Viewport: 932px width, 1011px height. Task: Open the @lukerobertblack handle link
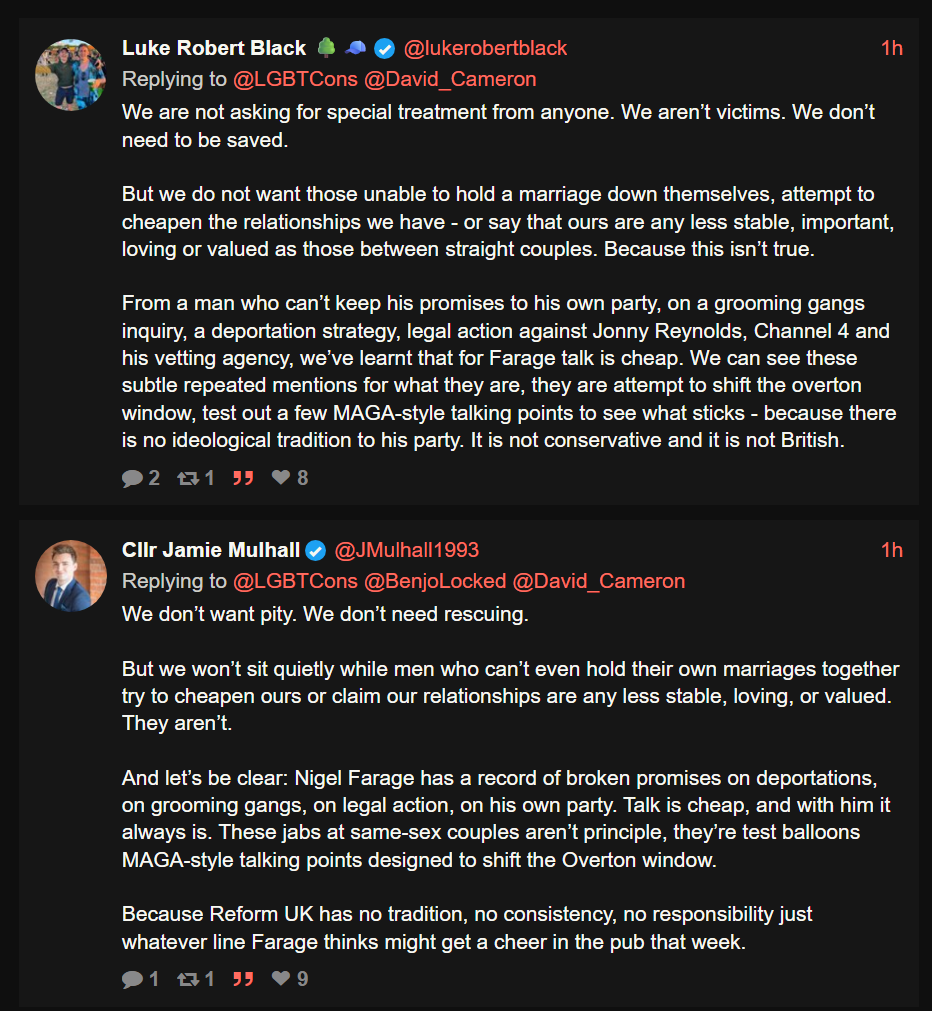tap(485, 48)
